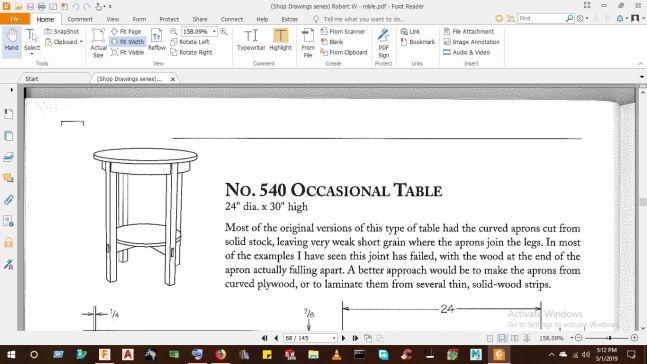This screenshot has height=364, width=647.
Task: Switch to the View ribbon tab
Action: pyautogui.click(x=113, y=19)
